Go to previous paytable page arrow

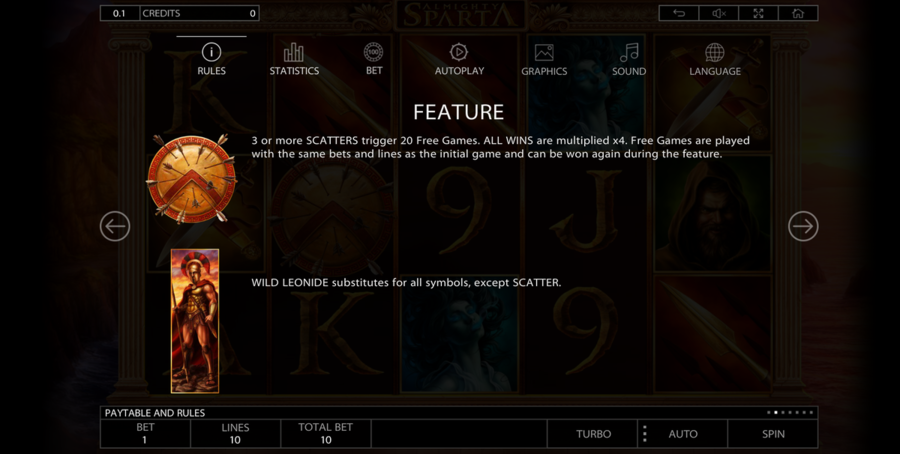click(x=115, y=226)
